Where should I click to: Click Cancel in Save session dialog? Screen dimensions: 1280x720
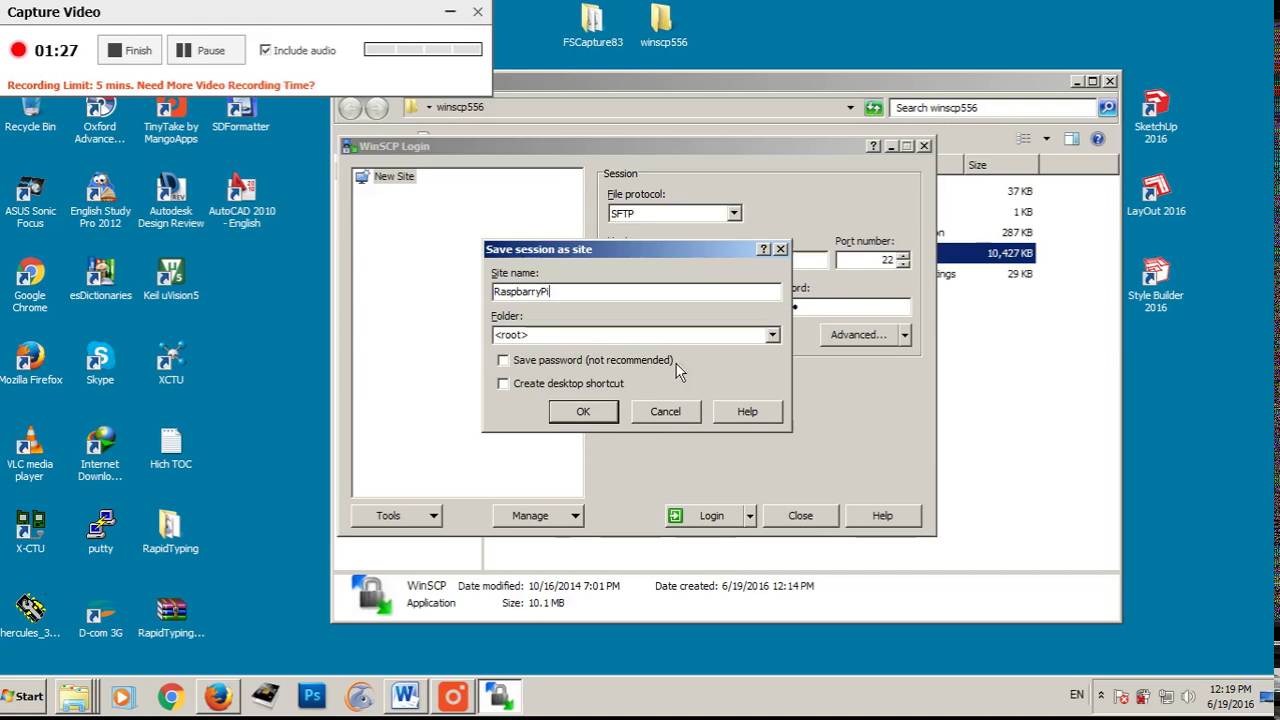click(665, 411)
